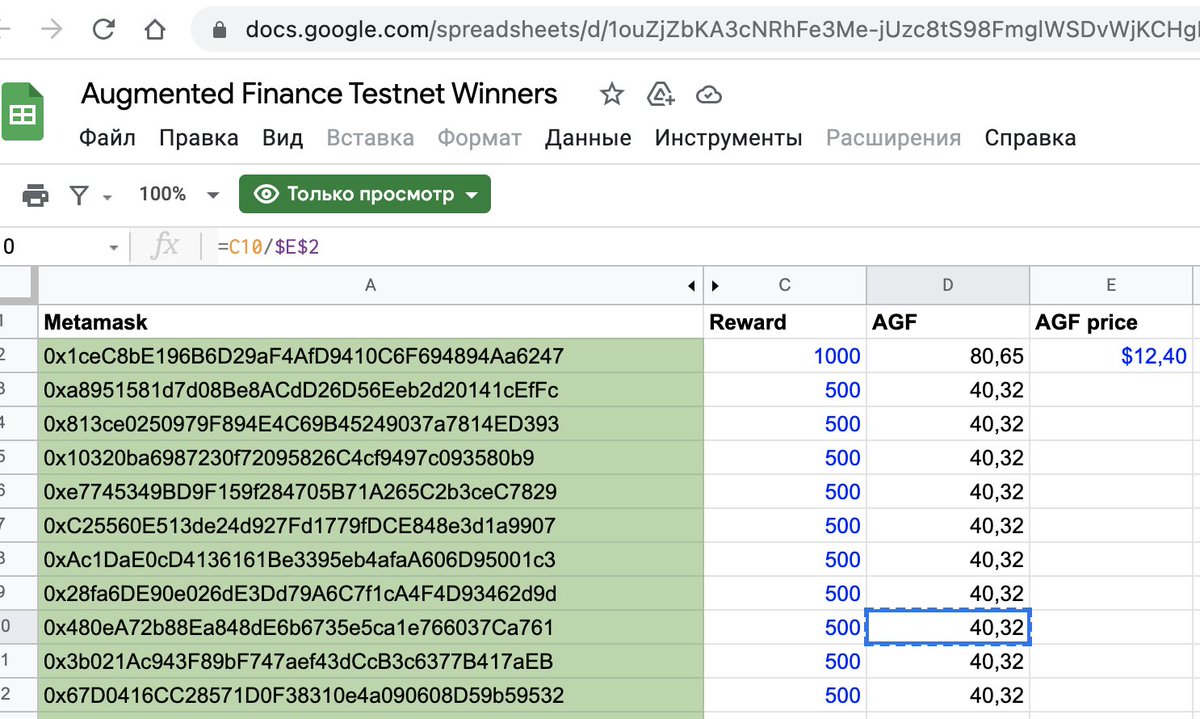Click the print icon
The height and width of the screenshot is (719, 1200).
coord(35,195)
